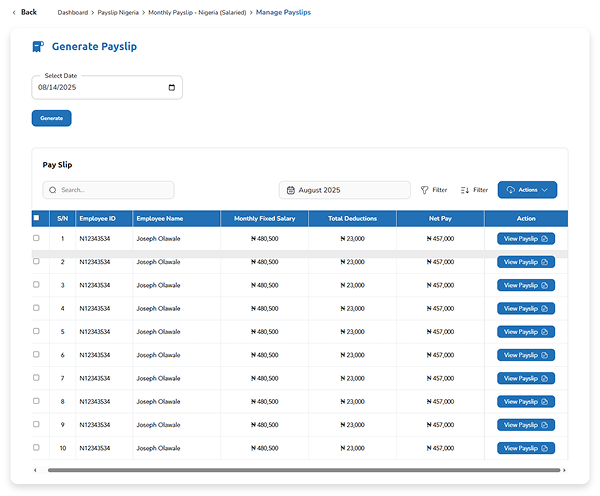
Task: Open the August 2025 month selector
Action: pos(345,190)
